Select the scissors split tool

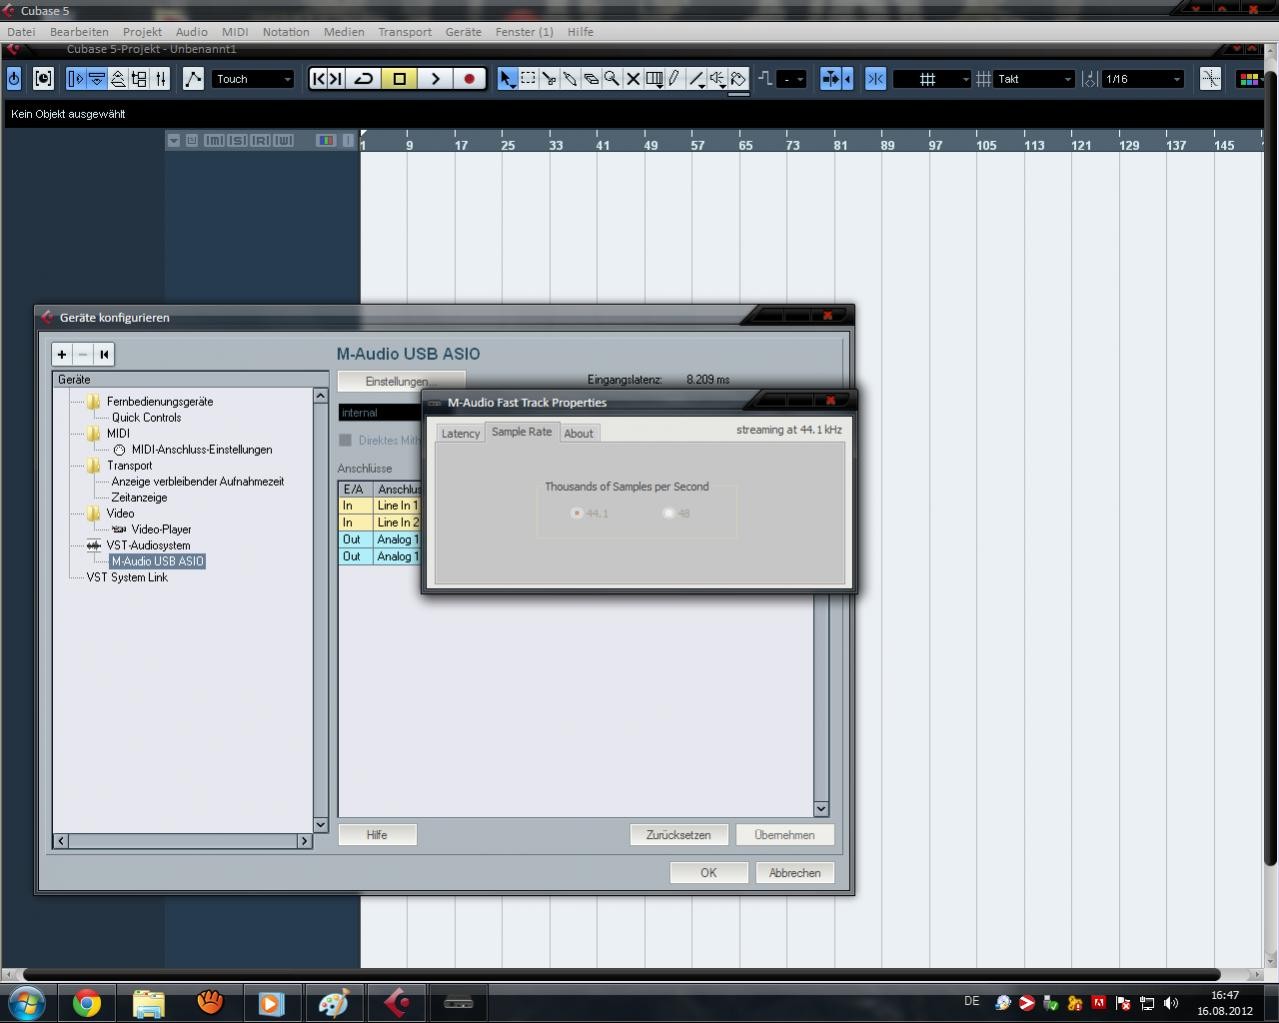(549, 79)
